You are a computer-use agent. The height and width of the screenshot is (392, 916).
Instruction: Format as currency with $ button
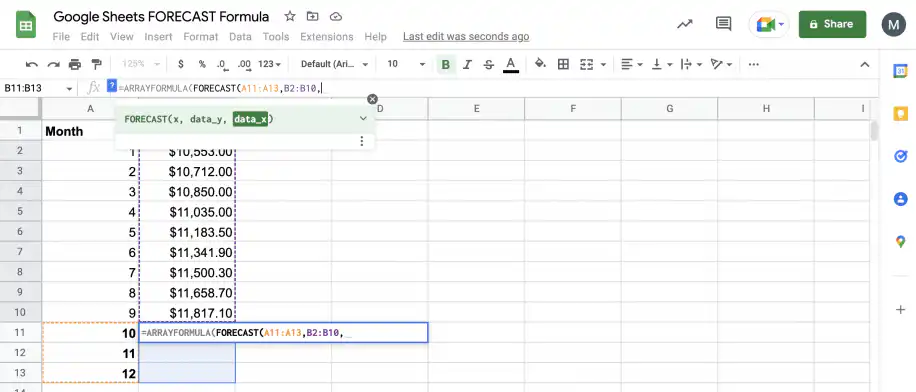coord(181,64)
